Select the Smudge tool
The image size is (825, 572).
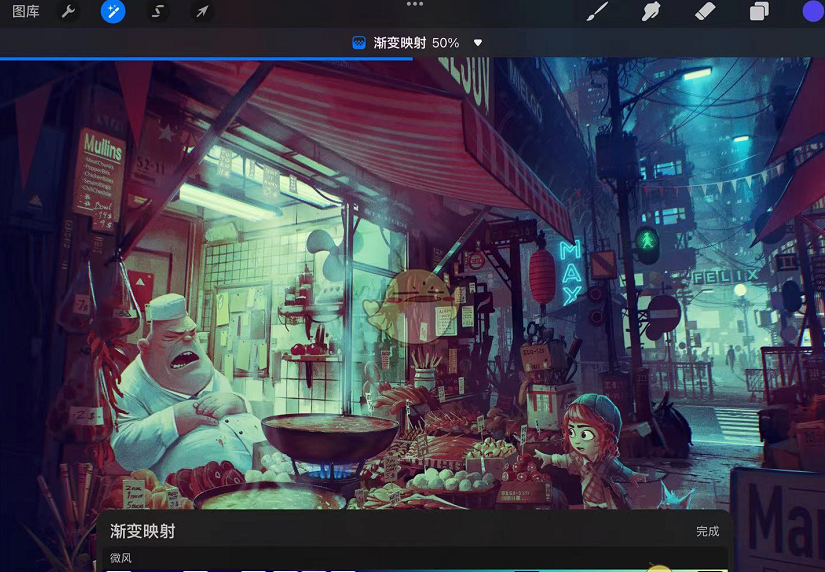(x=651, y=11)
